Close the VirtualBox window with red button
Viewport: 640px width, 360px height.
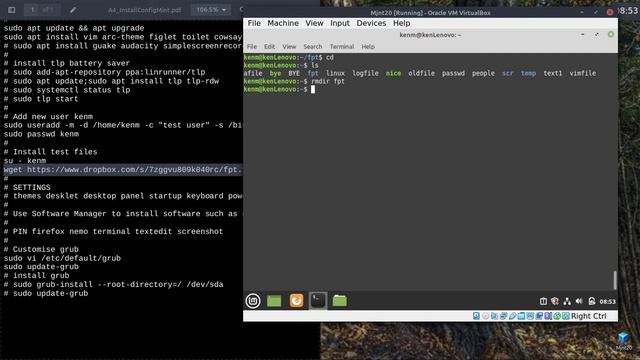click(609, 12)
